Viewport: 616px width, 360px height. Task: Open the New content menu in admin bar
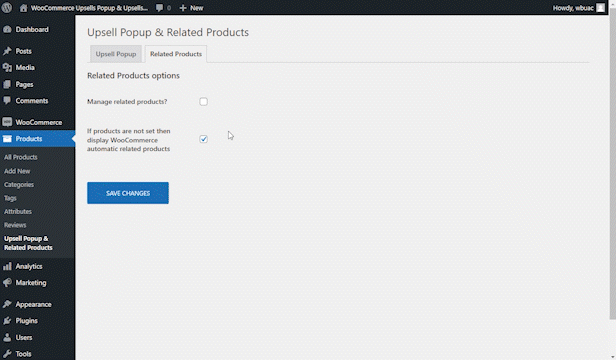(191, 8)
